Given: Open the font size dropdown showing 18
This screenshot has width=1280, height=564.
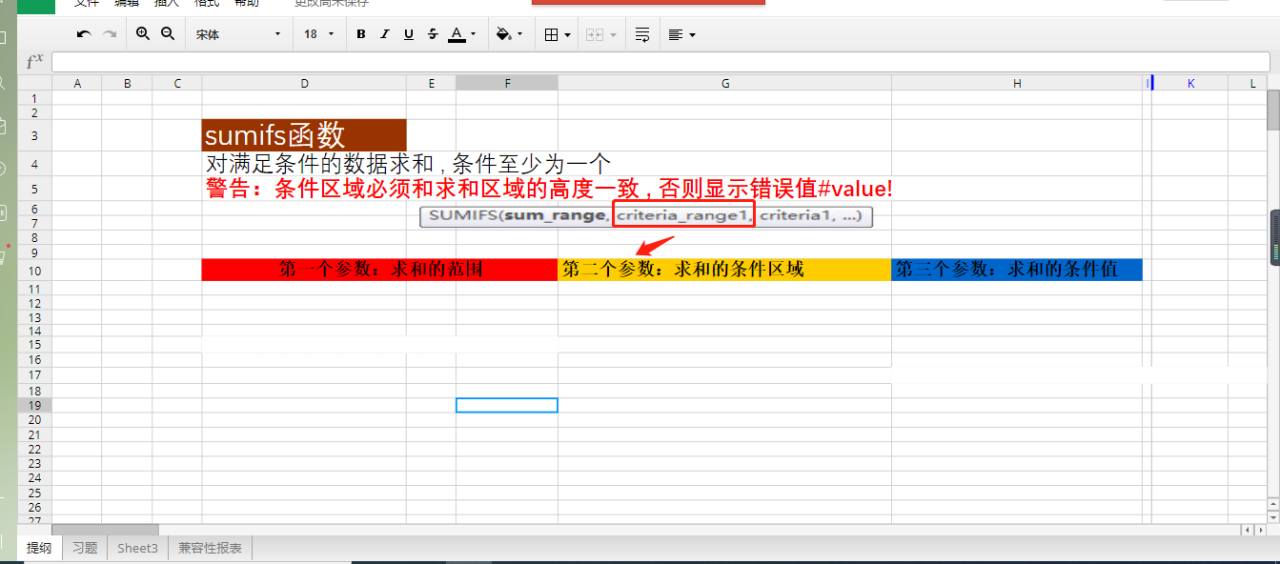Looking at the screenshot, I should [x=319, y=34].
